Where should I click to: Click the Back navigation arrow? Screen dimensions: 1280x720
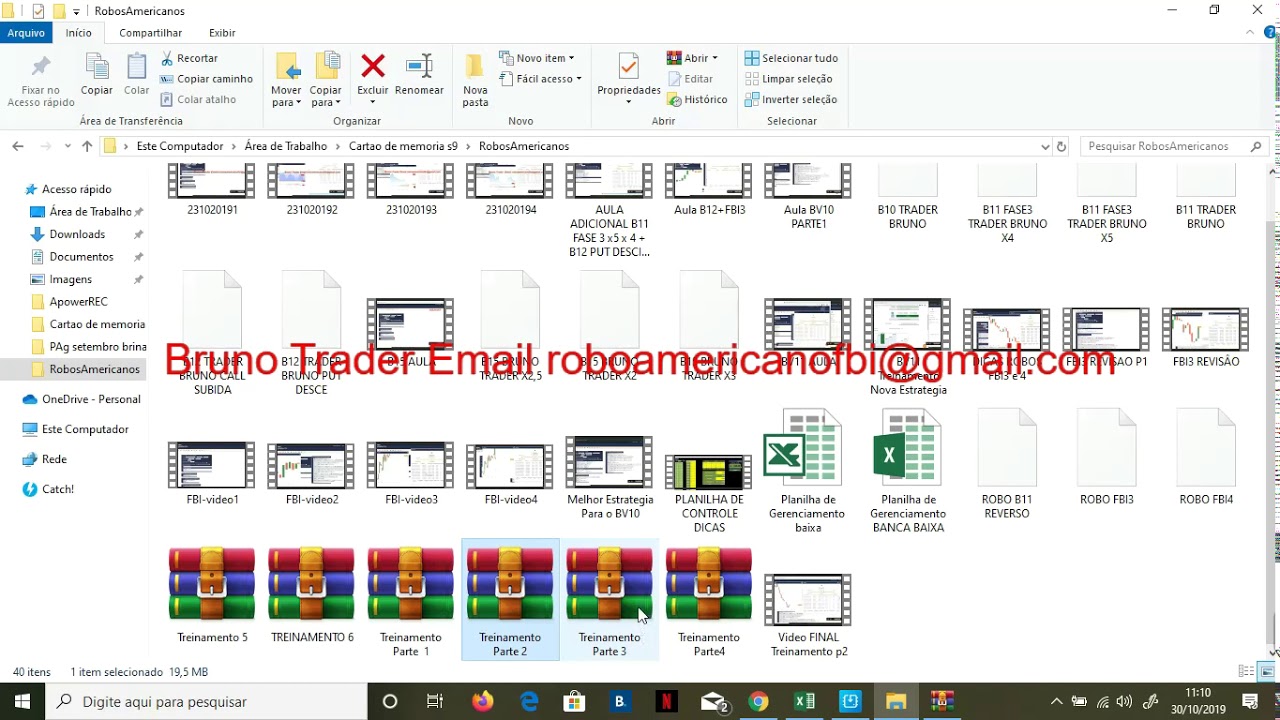coord(18,146)
